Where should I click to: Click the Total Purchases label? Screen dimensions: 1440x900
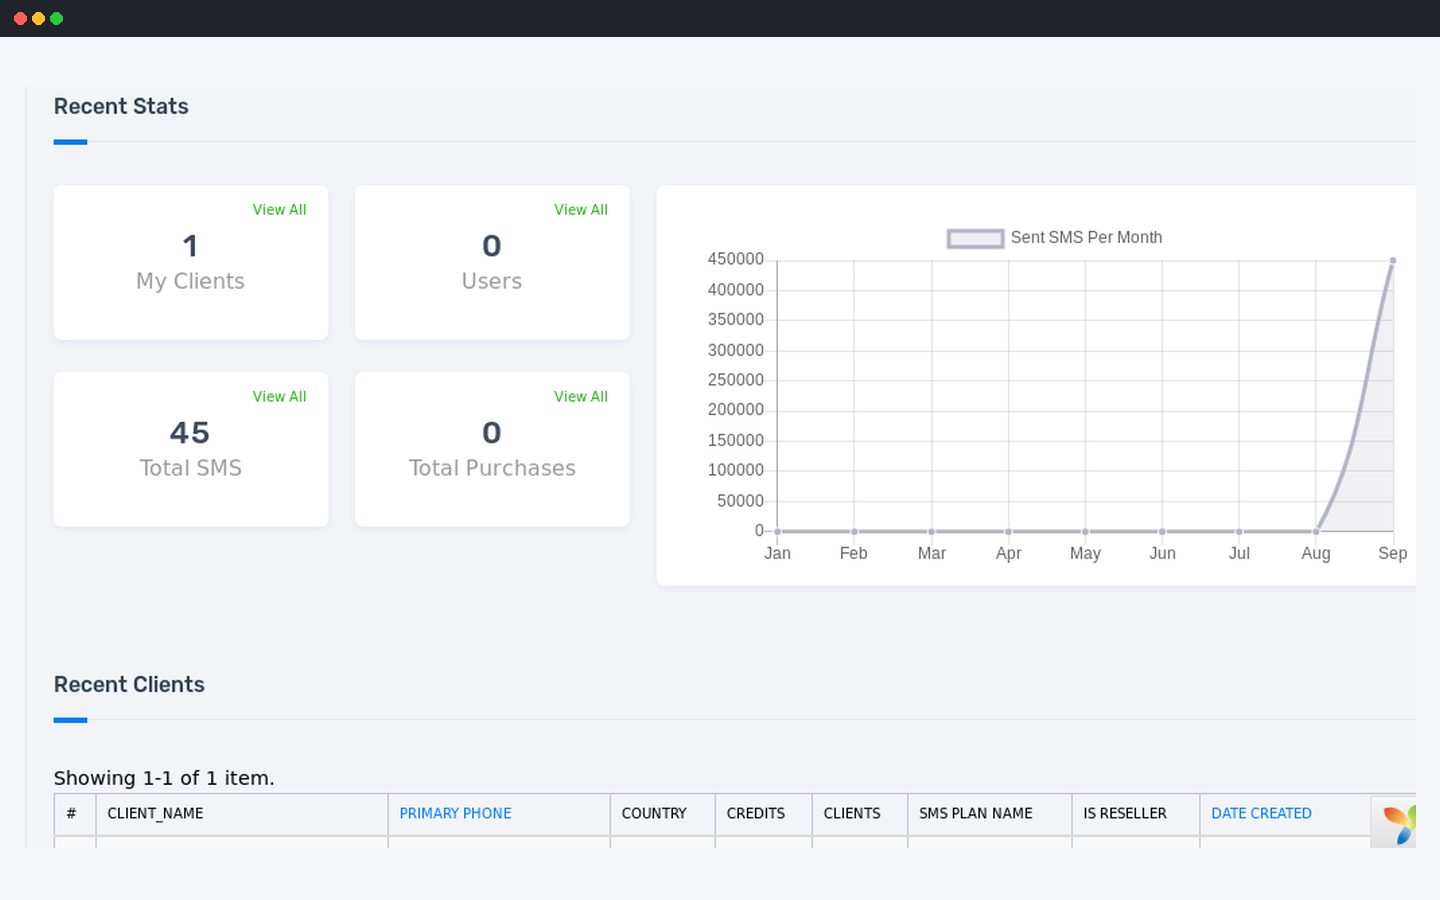tap(492, 468)
